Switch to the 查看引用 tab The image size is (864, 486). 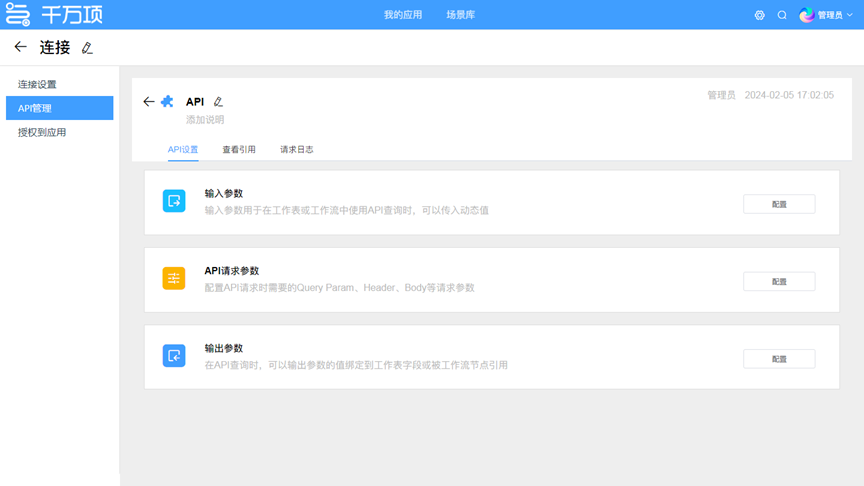tap(239, 149)
